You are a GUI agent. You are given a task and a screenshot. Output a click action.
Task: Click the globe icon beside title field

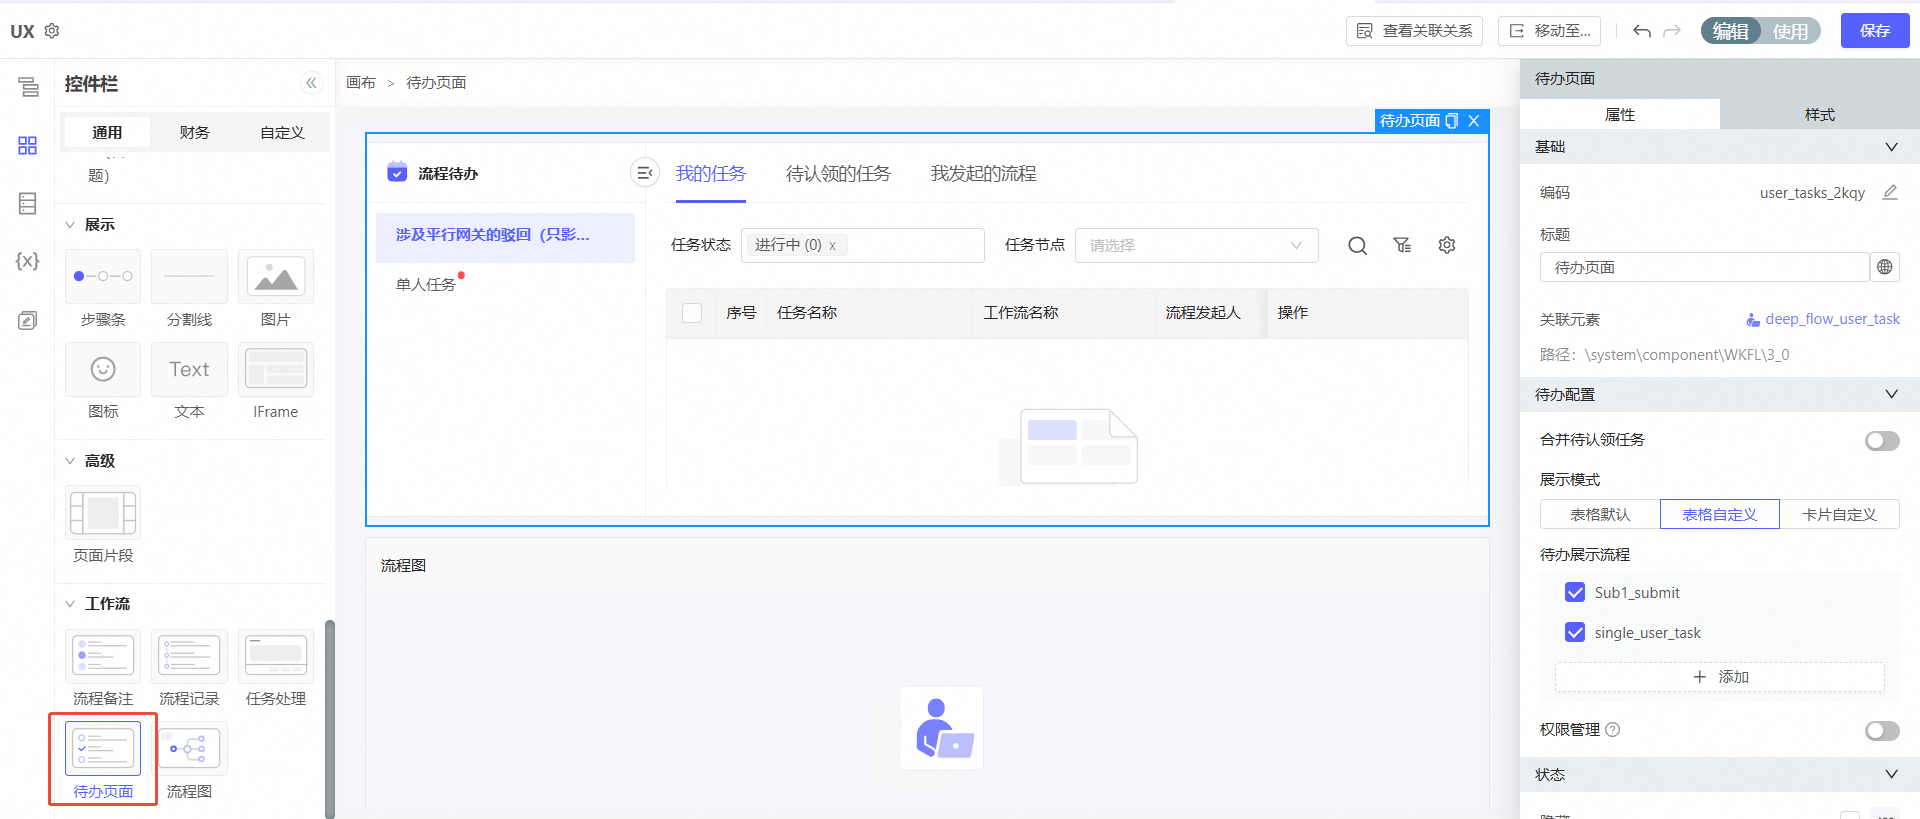pos(1885,267)
